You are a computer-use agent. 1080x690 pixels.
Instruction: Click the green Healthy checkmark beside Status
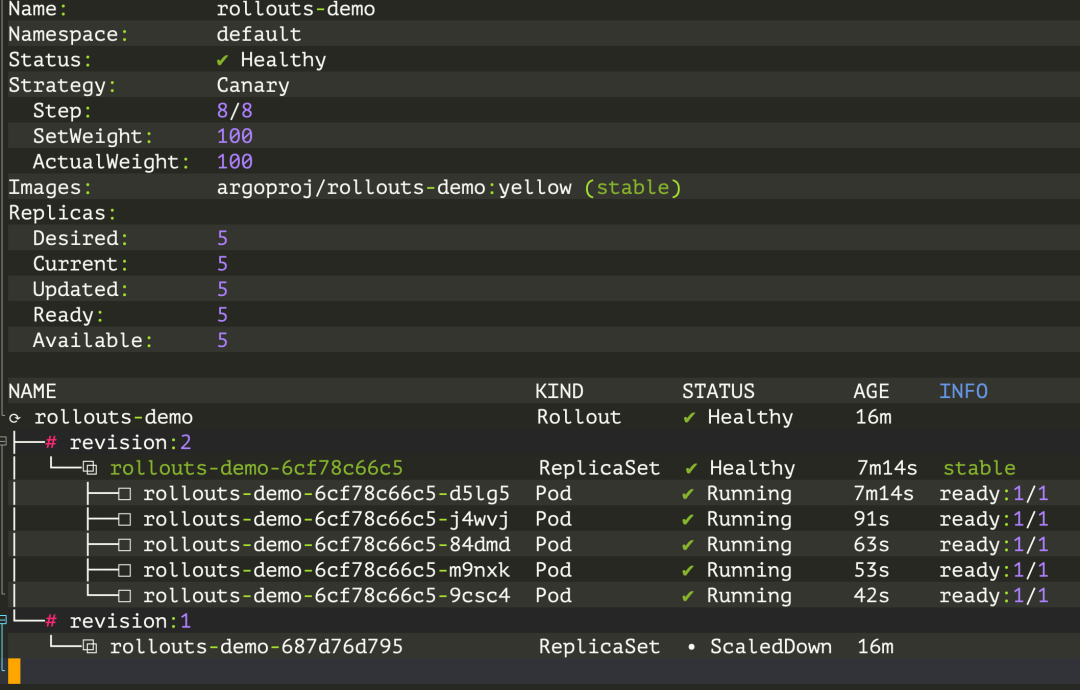click(x=222, y=61)
